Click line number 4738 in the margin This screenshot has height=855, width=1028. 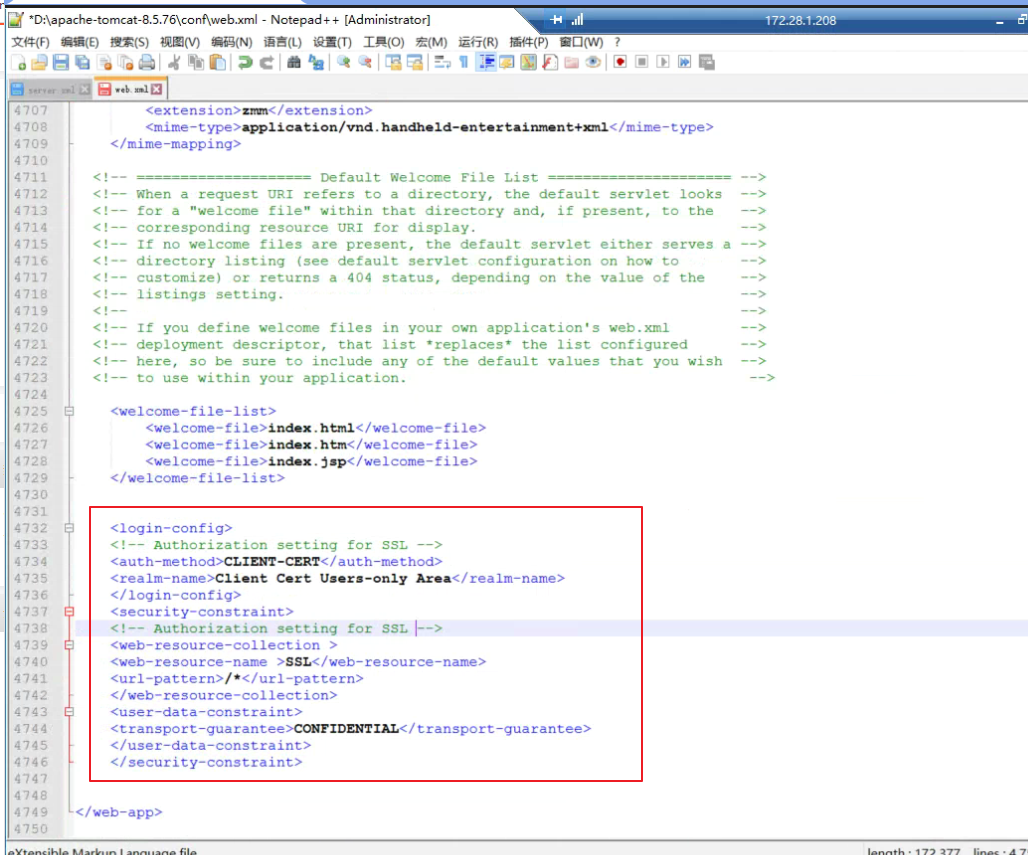point(31,628)
